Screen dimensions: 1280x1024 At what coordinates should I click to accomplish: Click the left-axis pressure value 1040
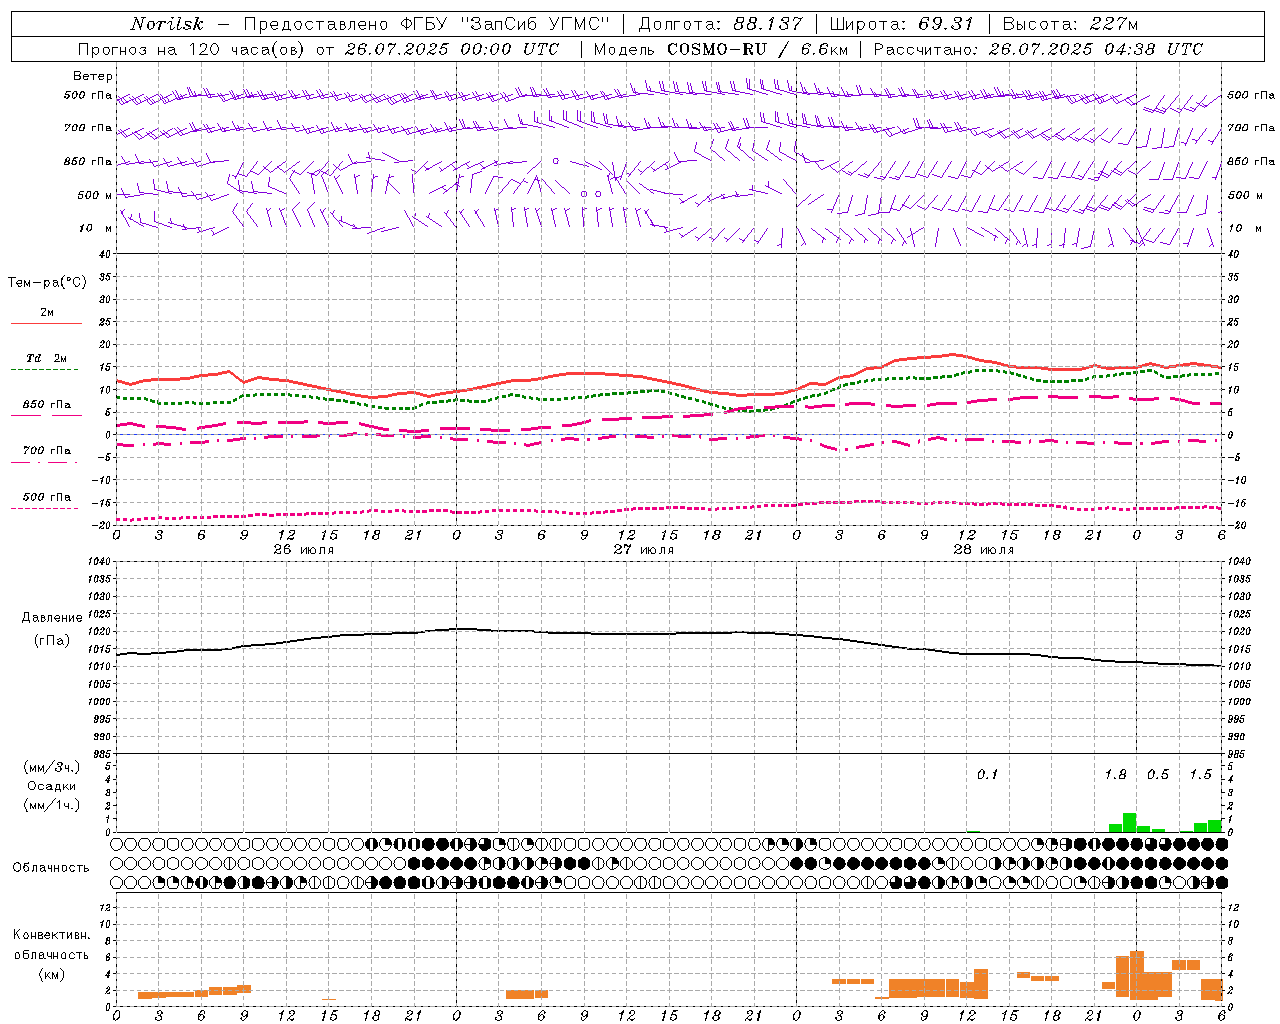click(x=100, y=562)
